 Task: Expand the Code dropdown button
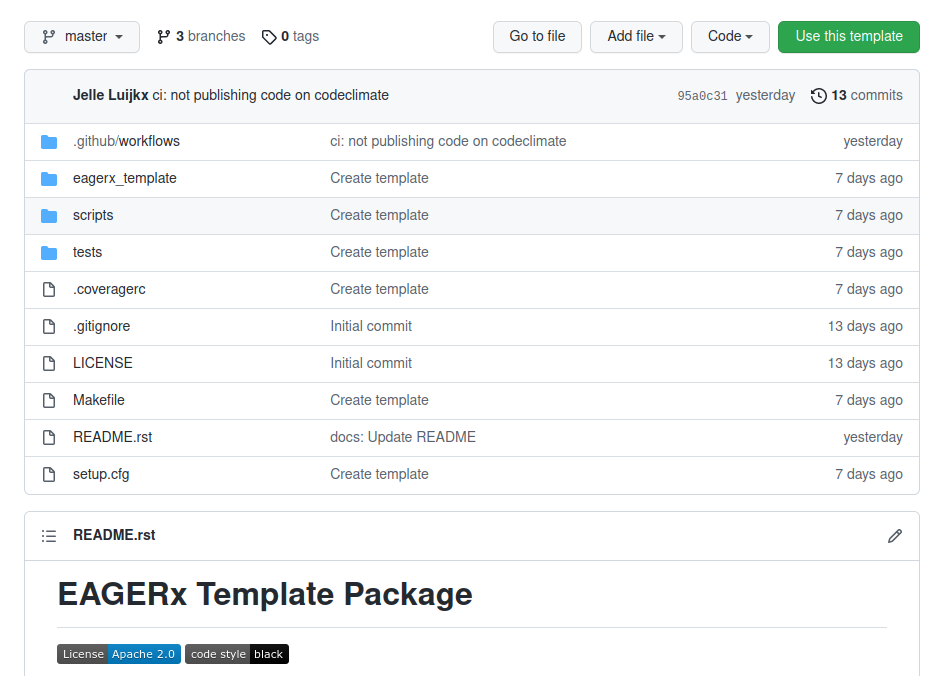(730, 37)
